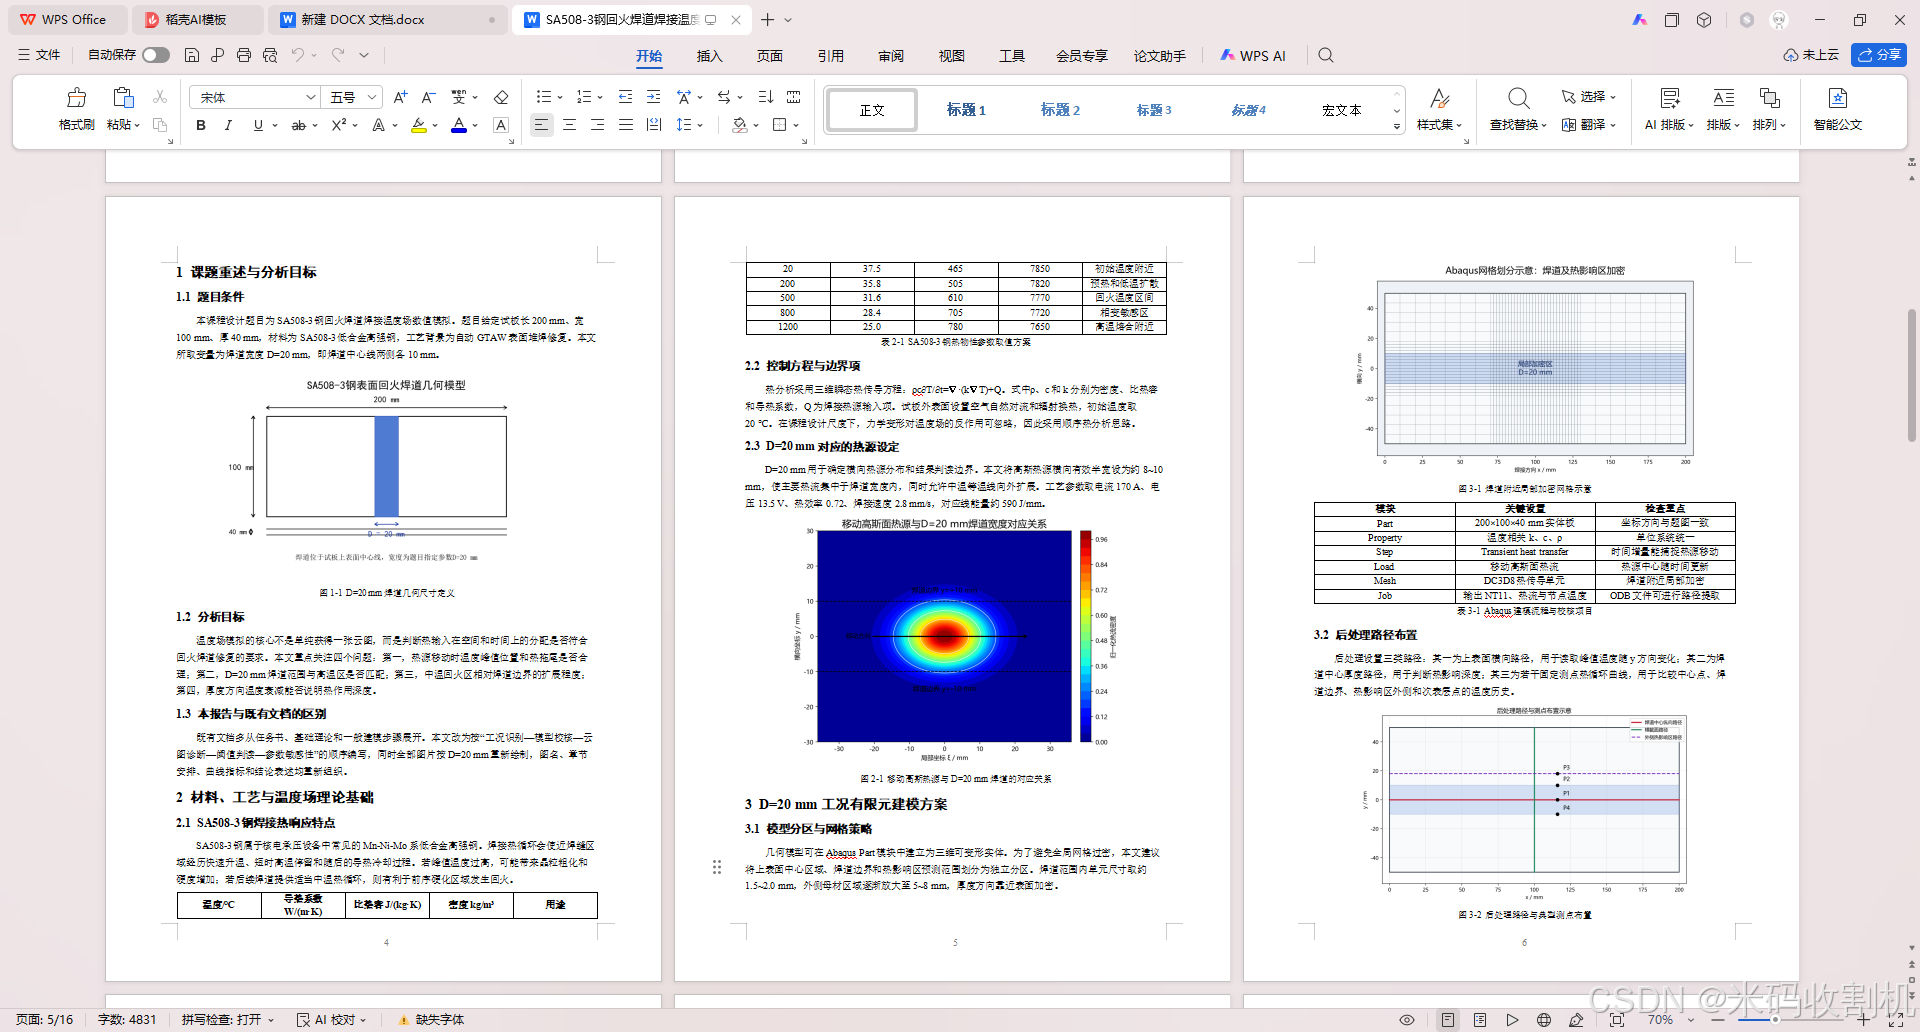Increase paragraph indent

(x=653, y=97)
